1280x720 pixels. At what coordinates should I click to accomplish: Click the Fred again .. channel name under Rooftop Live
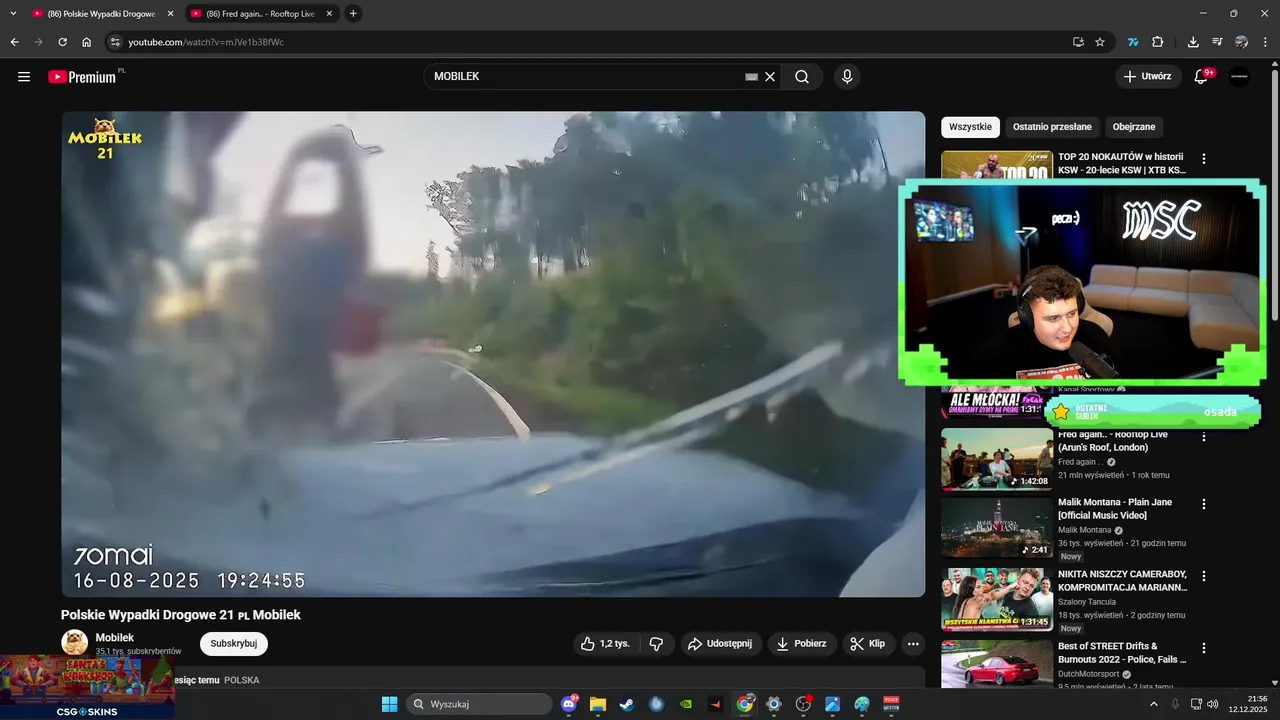(1080, 462)
